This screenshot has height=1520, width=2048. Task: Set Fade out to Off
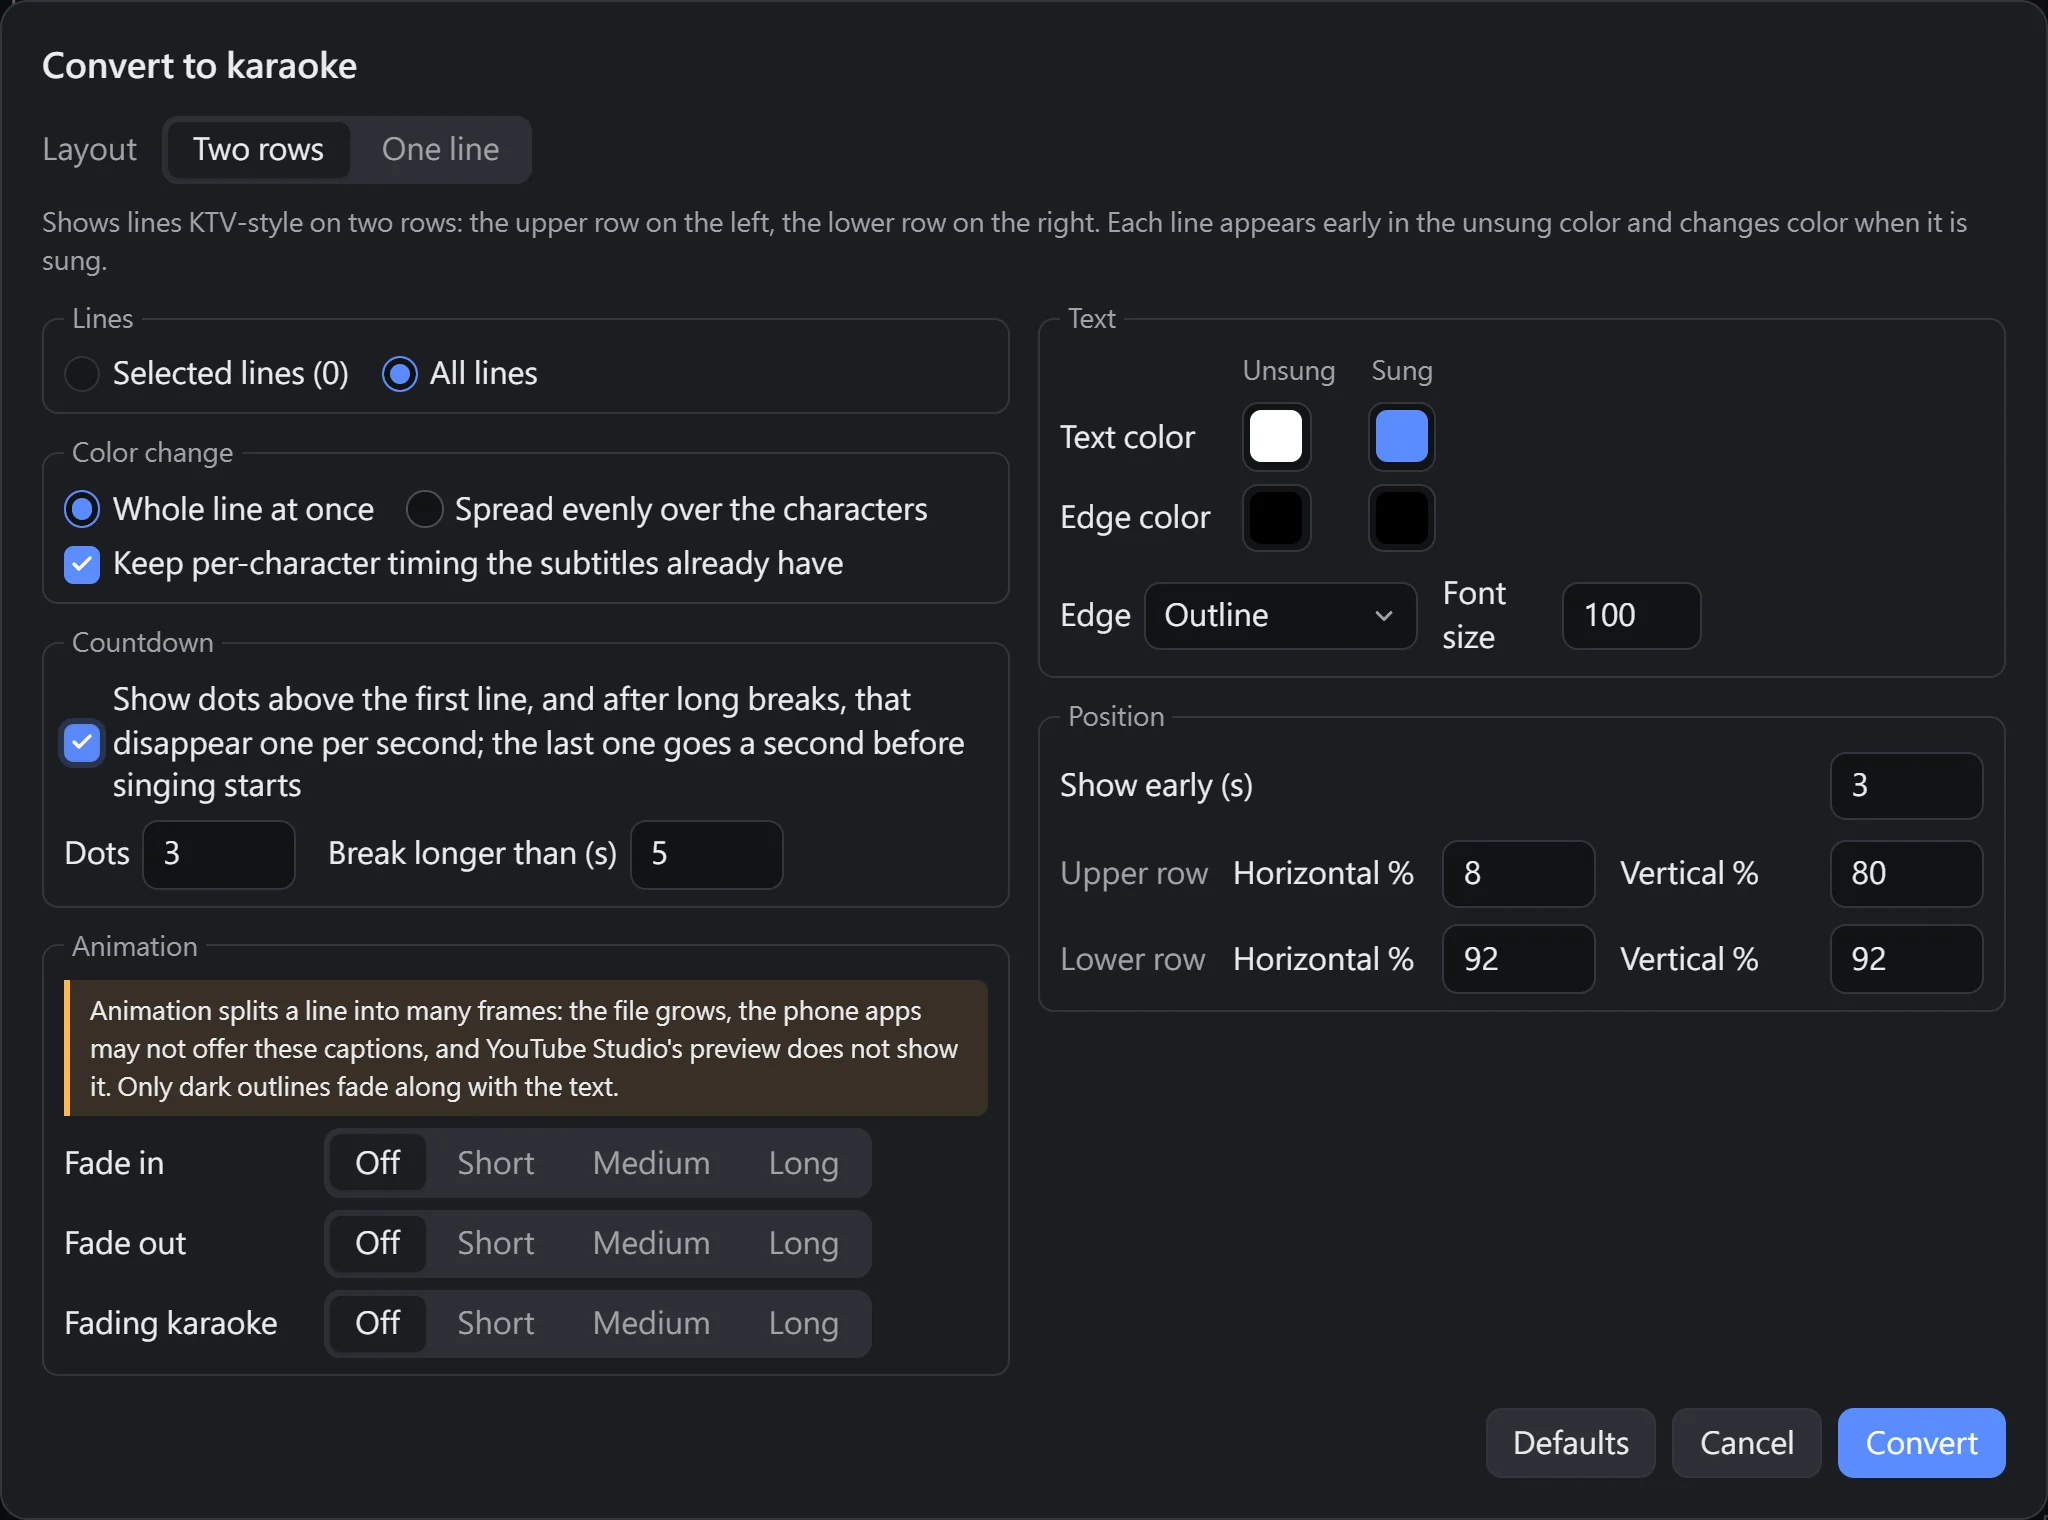(x=378, y=1243)
